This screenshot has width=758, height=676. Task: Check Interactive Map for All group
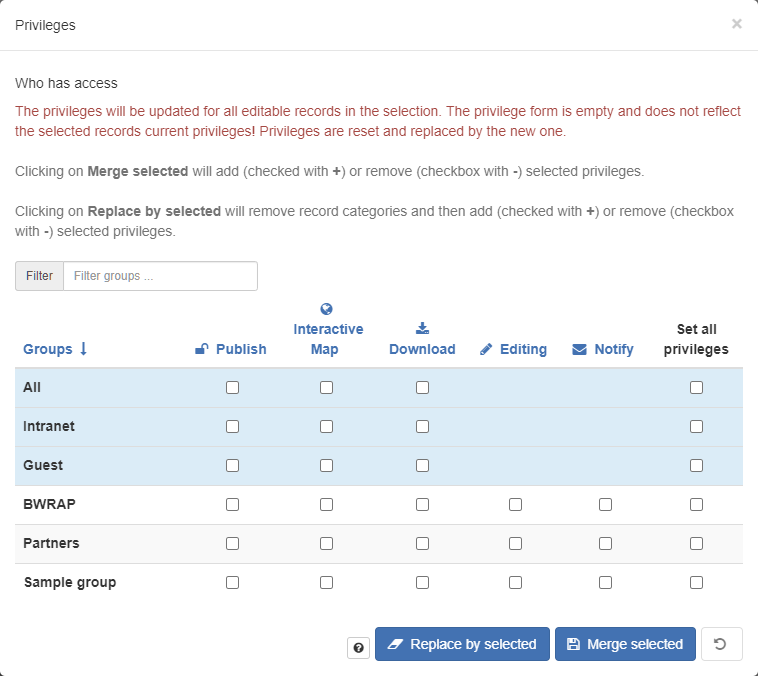(x=326, y=387)
